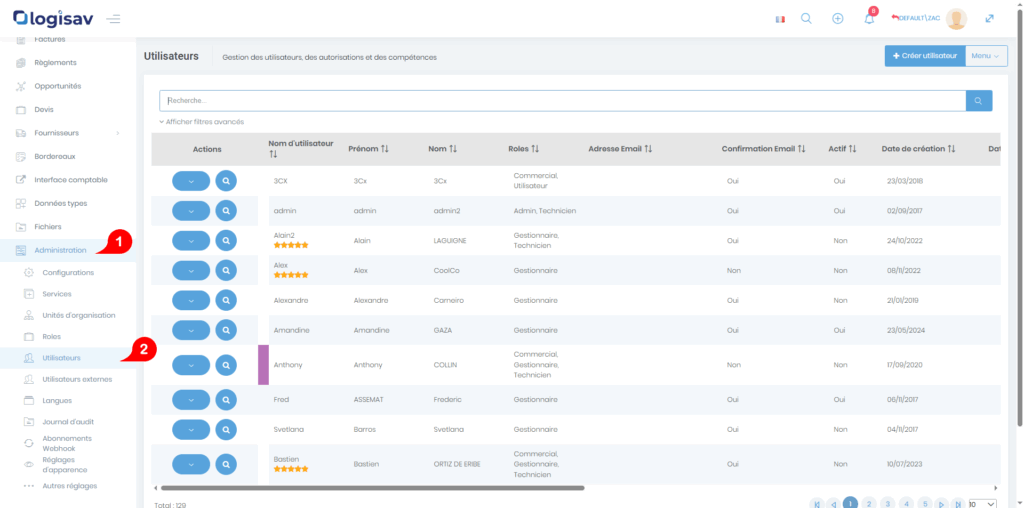View details with magnifier for user admin
The height and width of the screenshot is (508, 1024).
[226, 211]
